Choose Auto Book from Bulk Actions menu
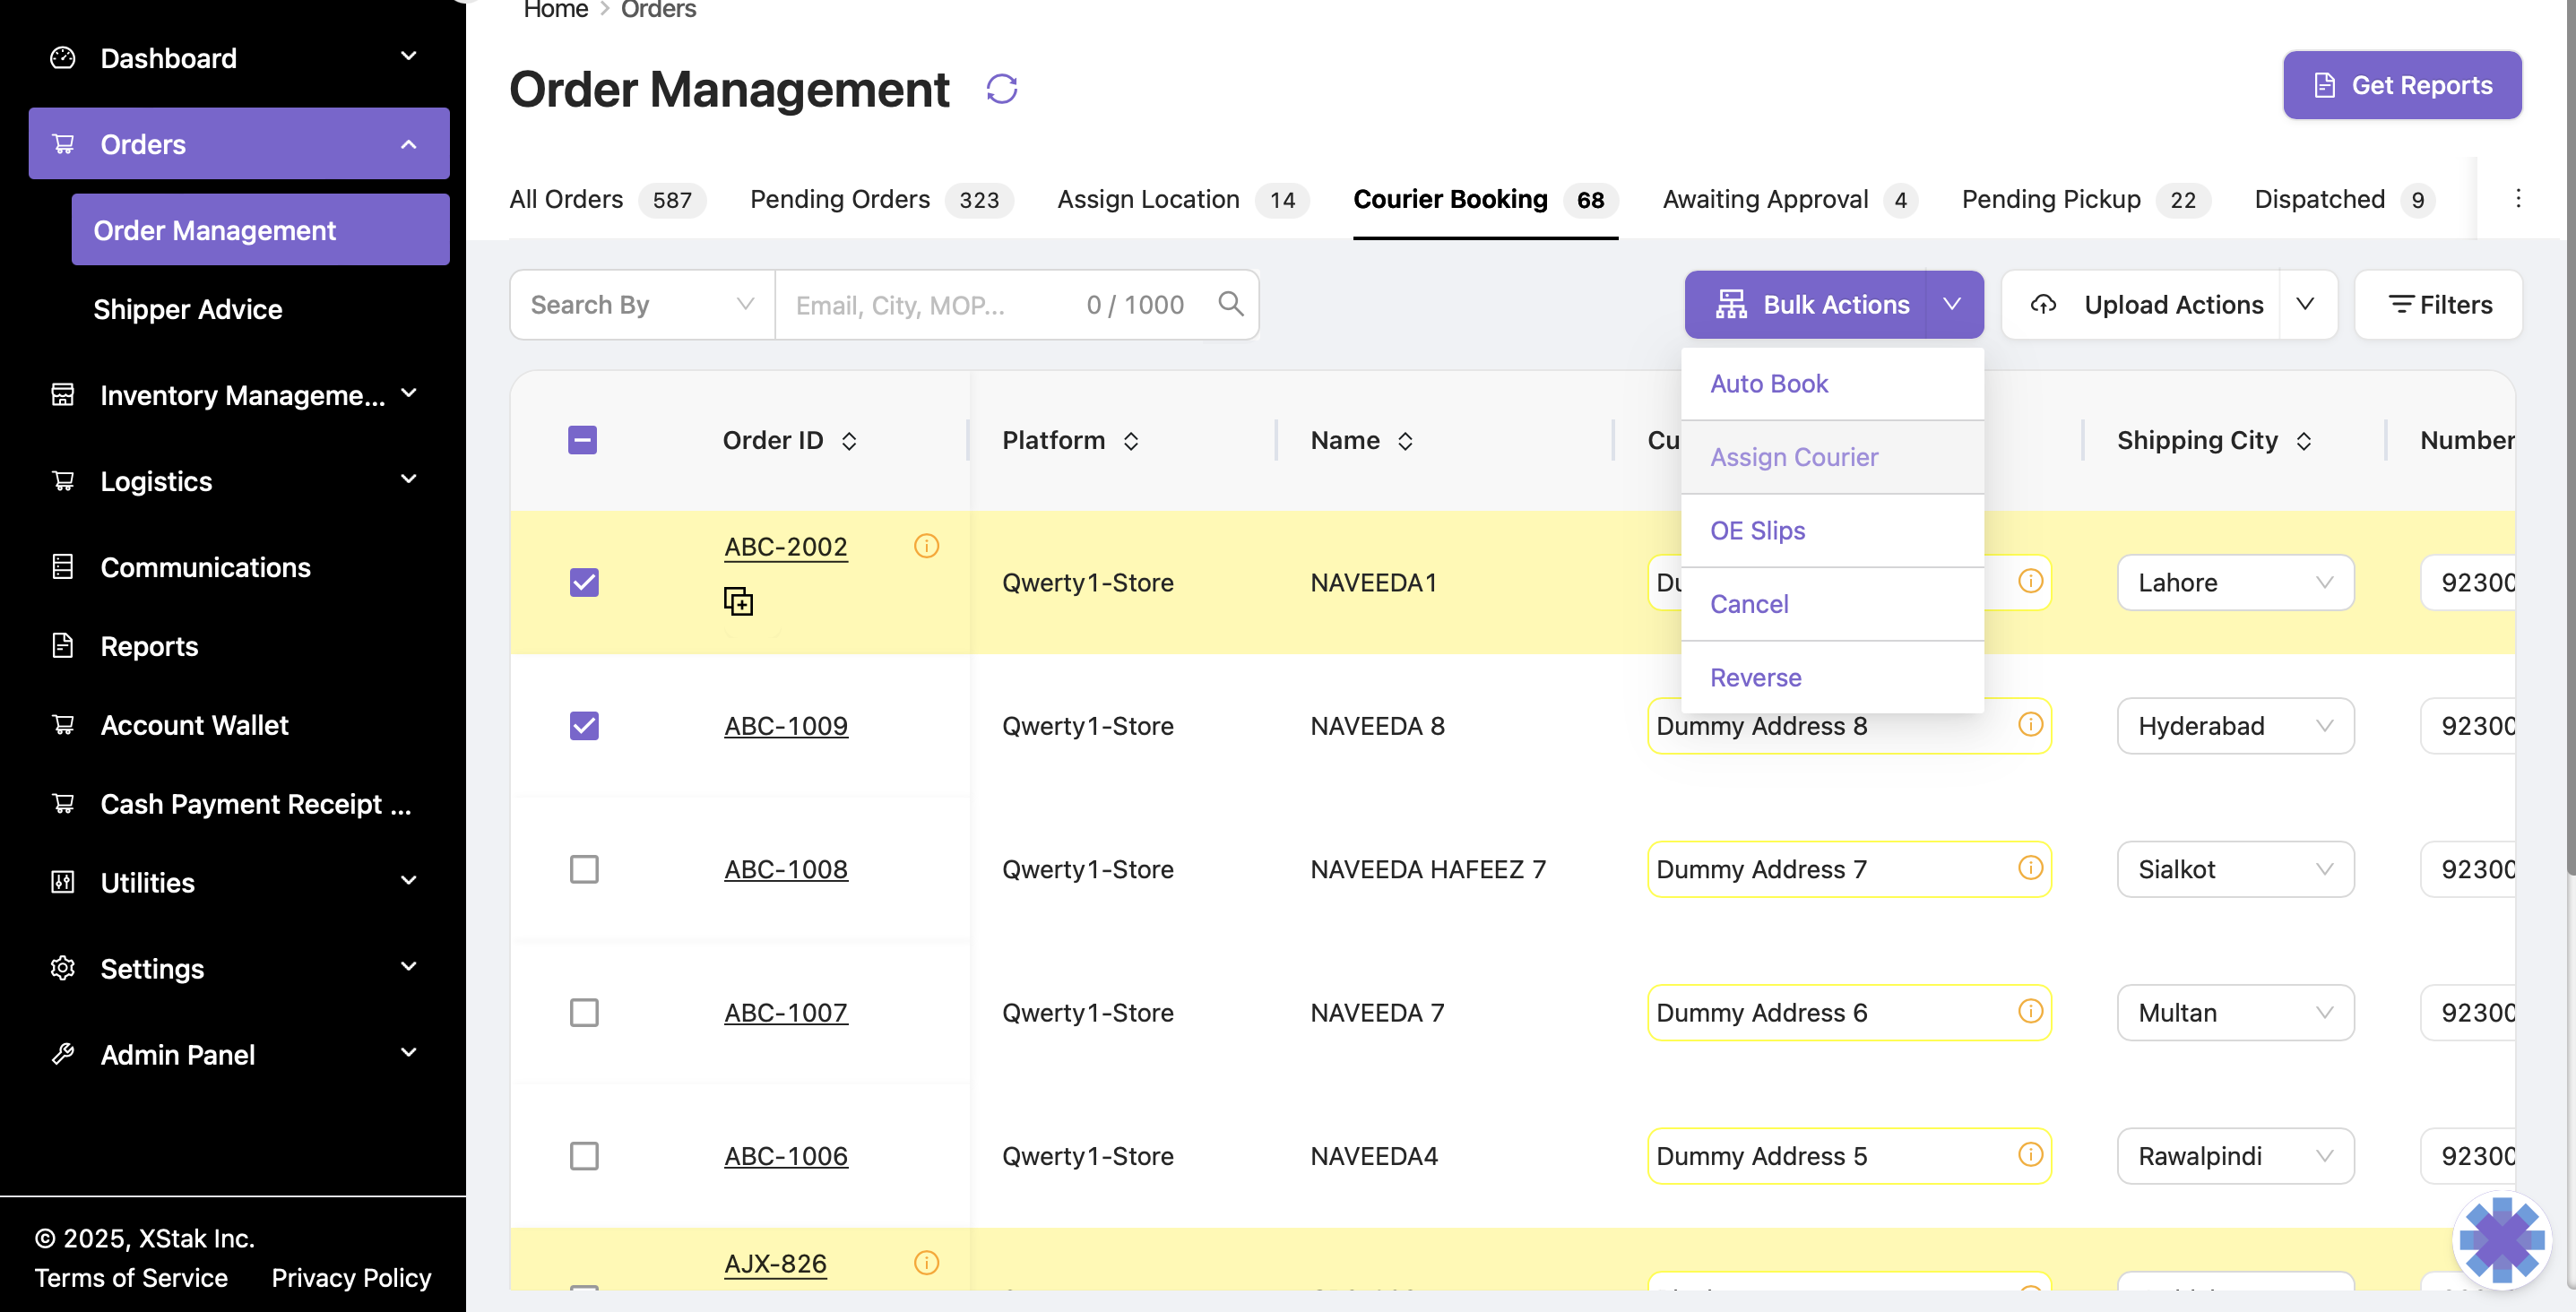2576x1312 pixels. [x=1832, y=383]
